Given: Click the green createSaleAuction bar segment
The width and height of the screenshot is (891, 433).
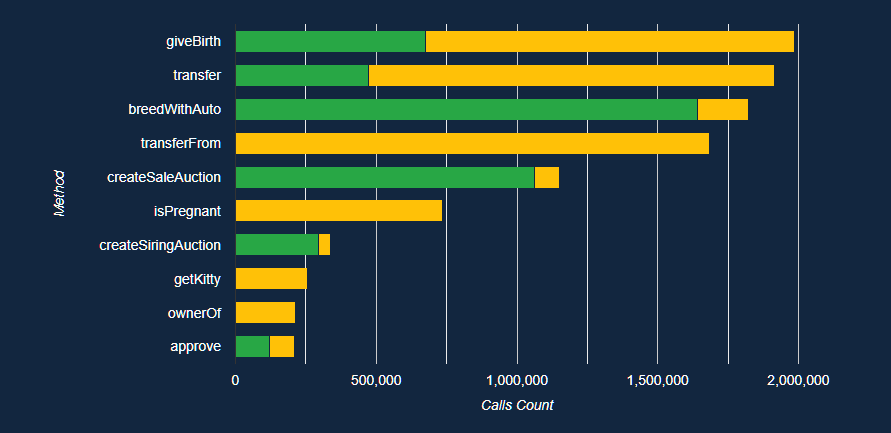Looking at the screenshot, I should (385, 177).
